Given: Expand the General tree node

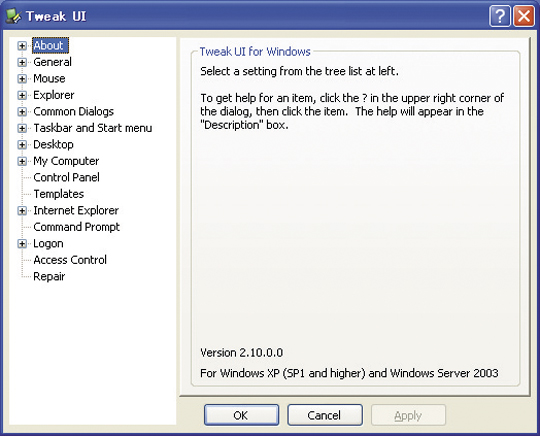Looking at the screenshot, I should [x=22, y=62].
